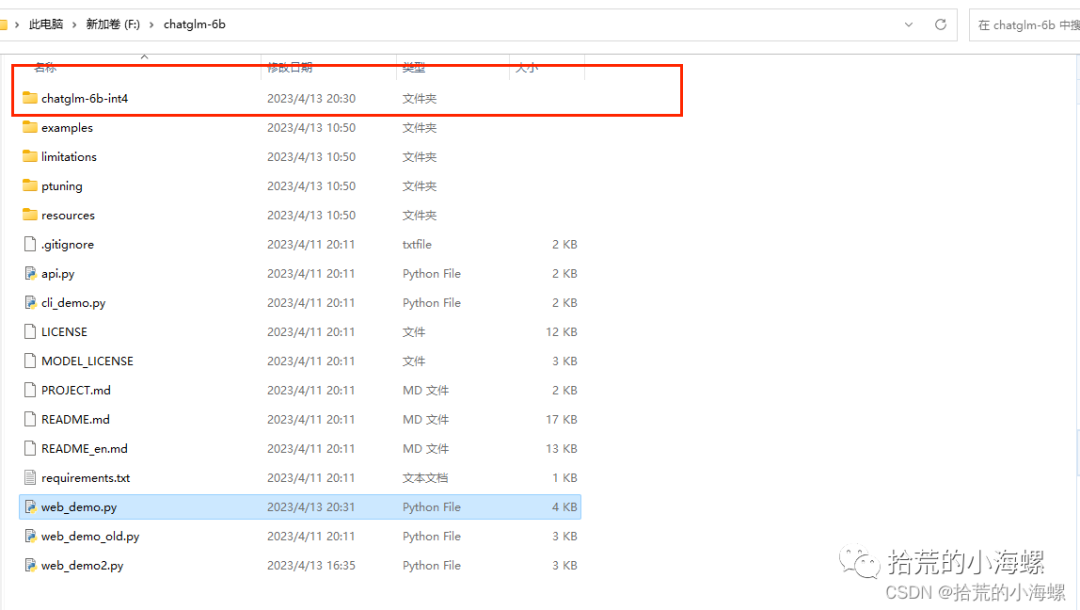Click date 2023/4/13 20:30 of chatglm-6b-int4
This screenshot has height=610, width=1080.
[311, 98]
